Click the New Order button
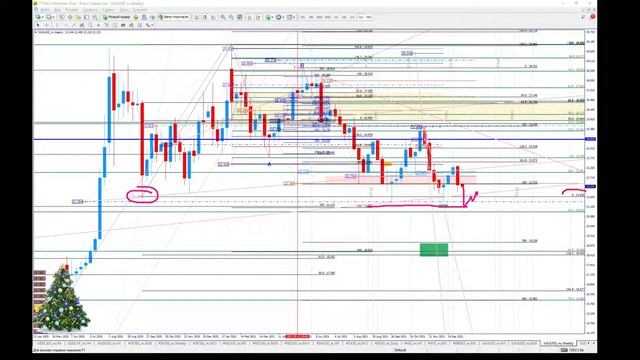640x360 pixels. click(x=116, y=17)
